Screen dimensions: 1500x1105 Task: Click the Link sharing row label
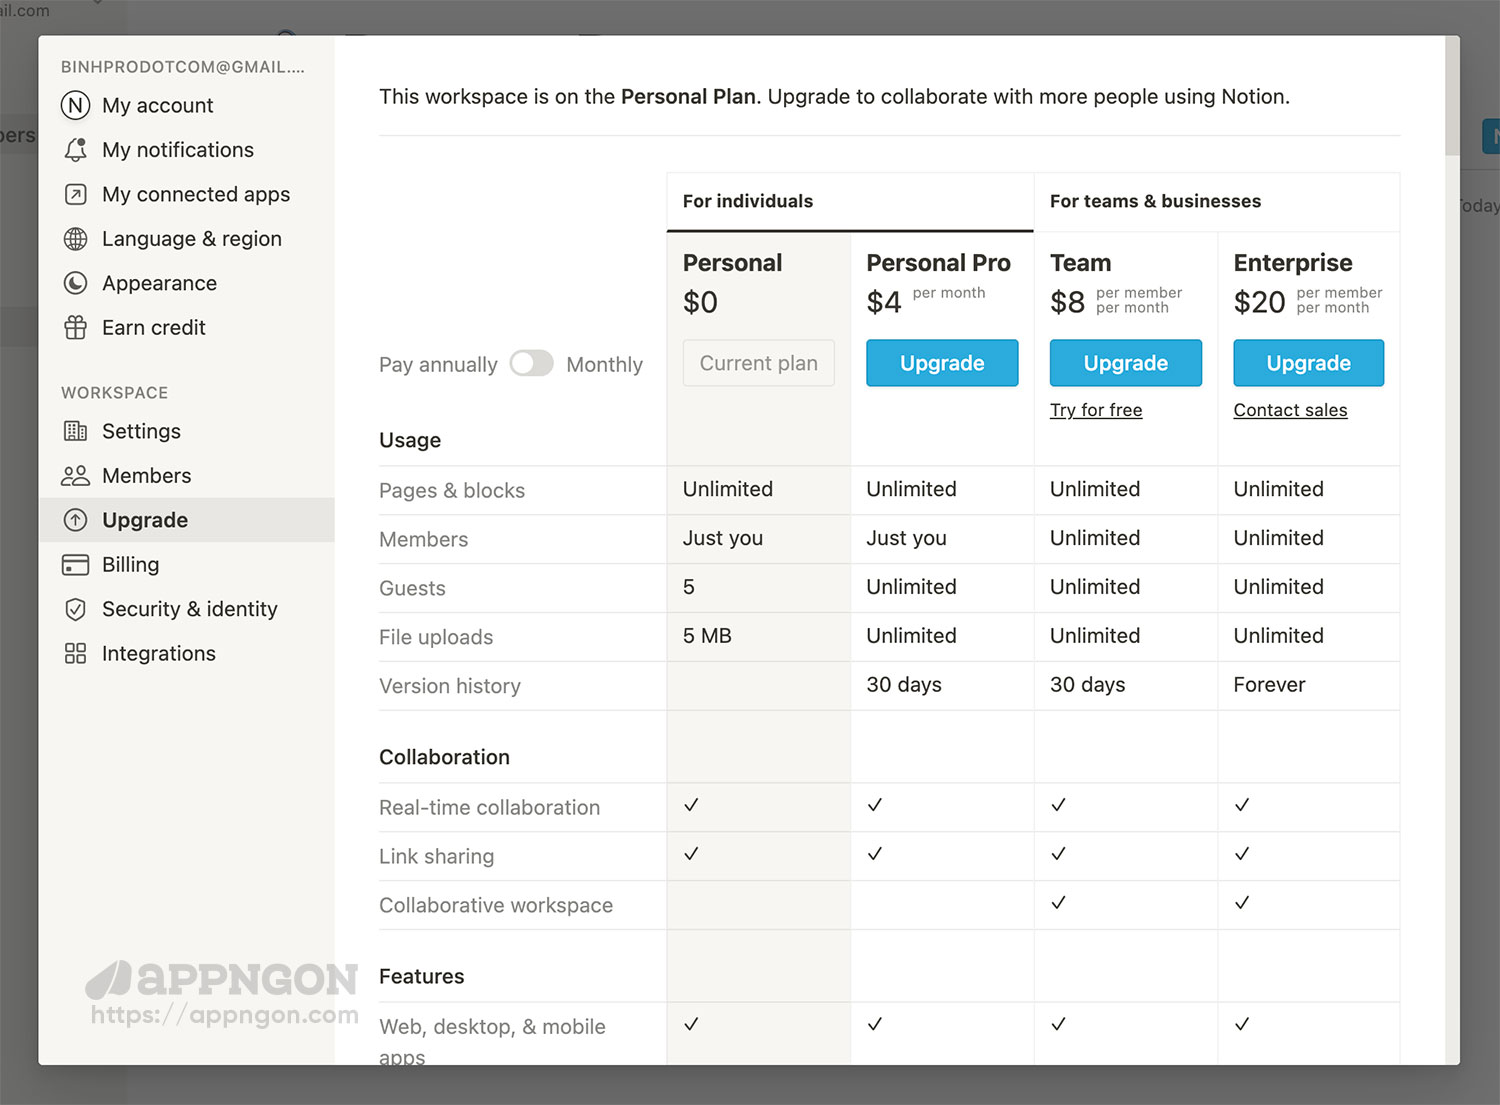click(x=436, y=857)
